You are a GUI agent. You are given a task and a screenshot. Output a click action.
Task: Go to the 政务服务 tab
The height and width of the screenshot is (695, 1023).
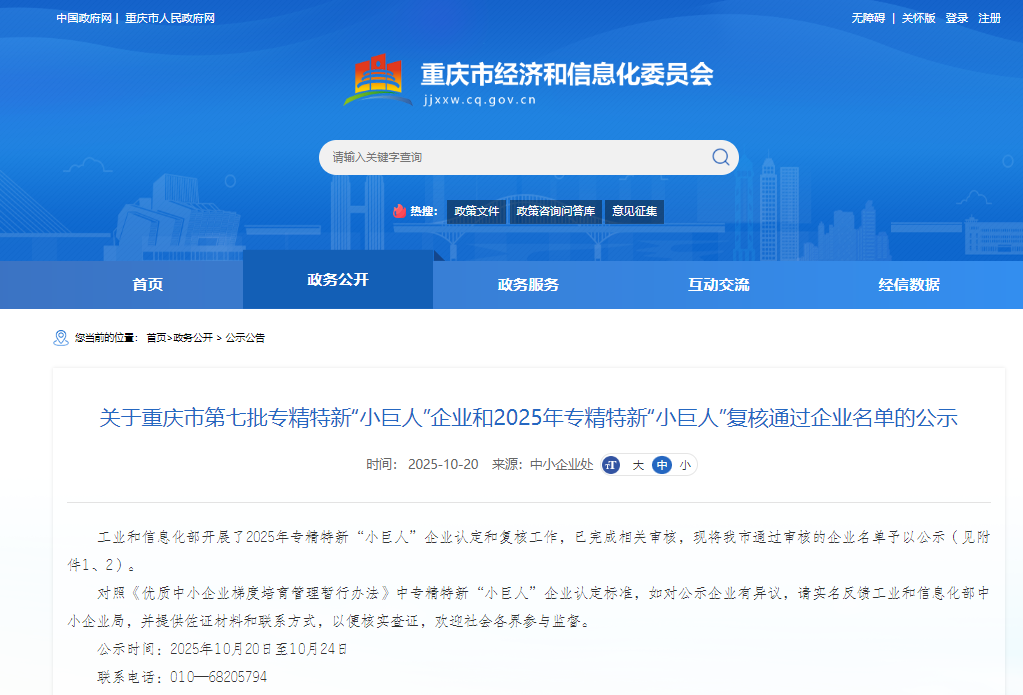528,285
